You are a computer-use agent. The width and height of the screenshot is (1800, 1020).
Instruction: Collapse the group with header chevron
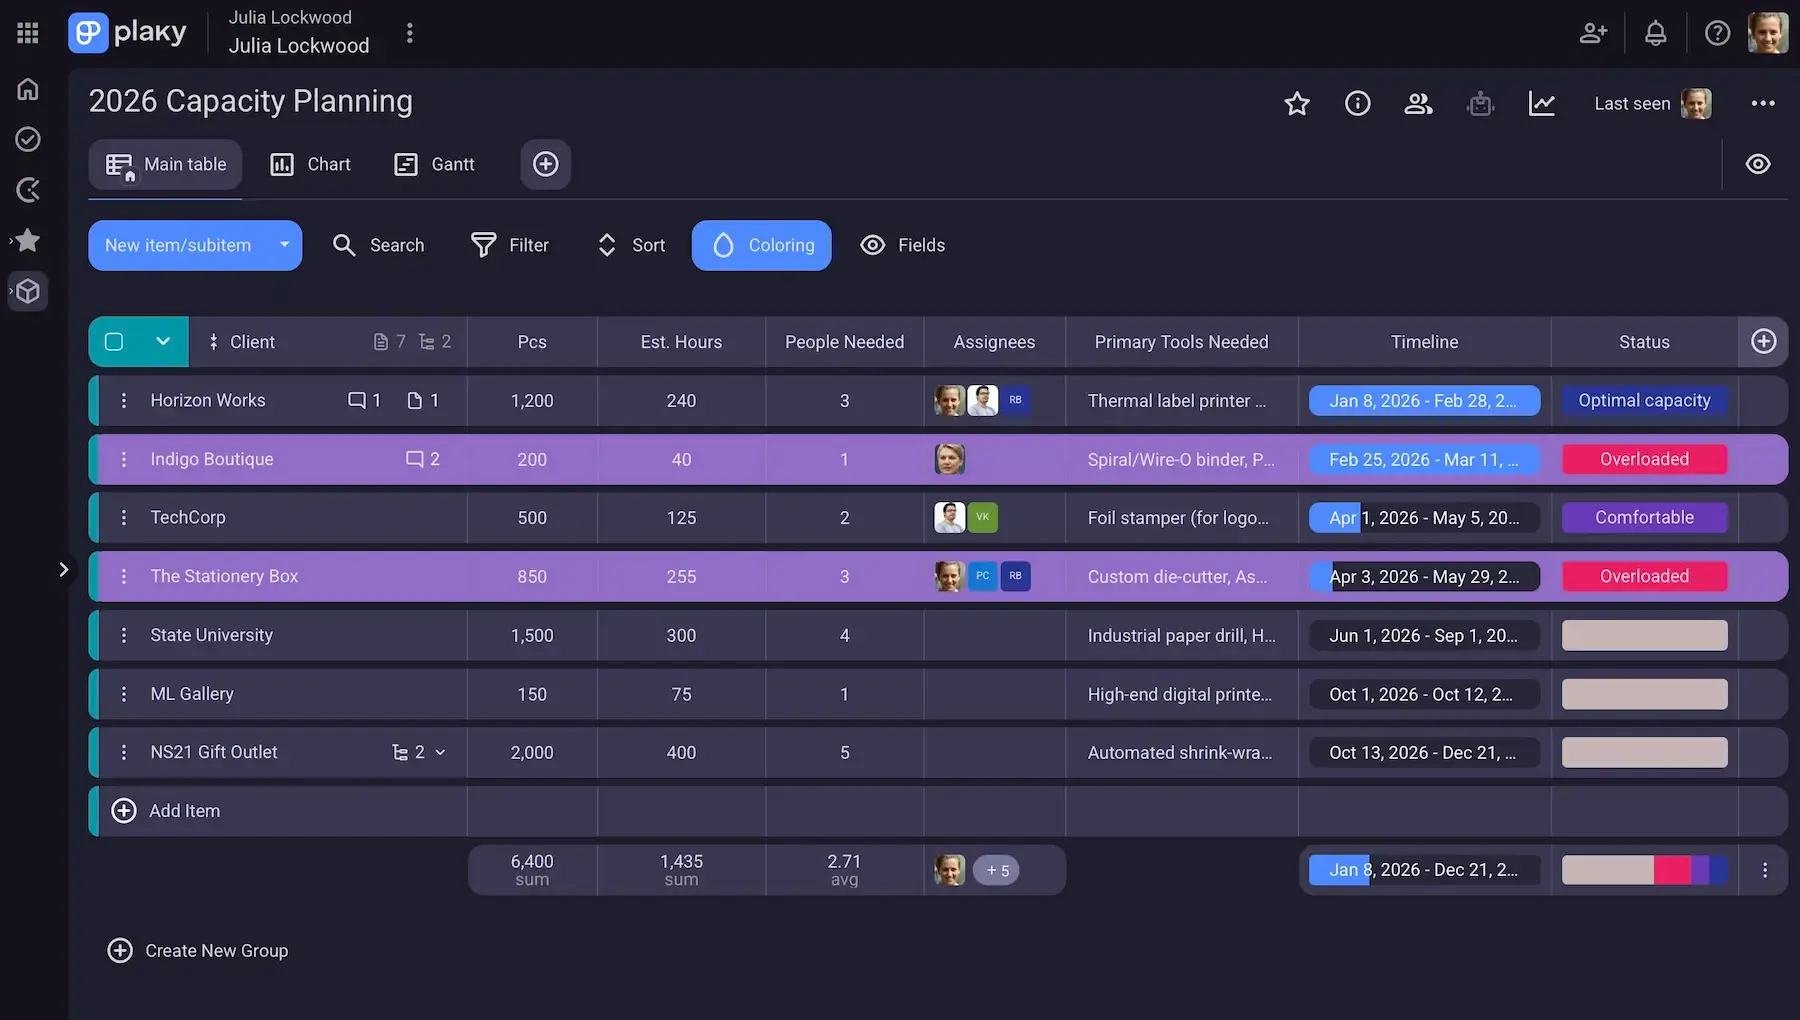click(x=163, y=342)
